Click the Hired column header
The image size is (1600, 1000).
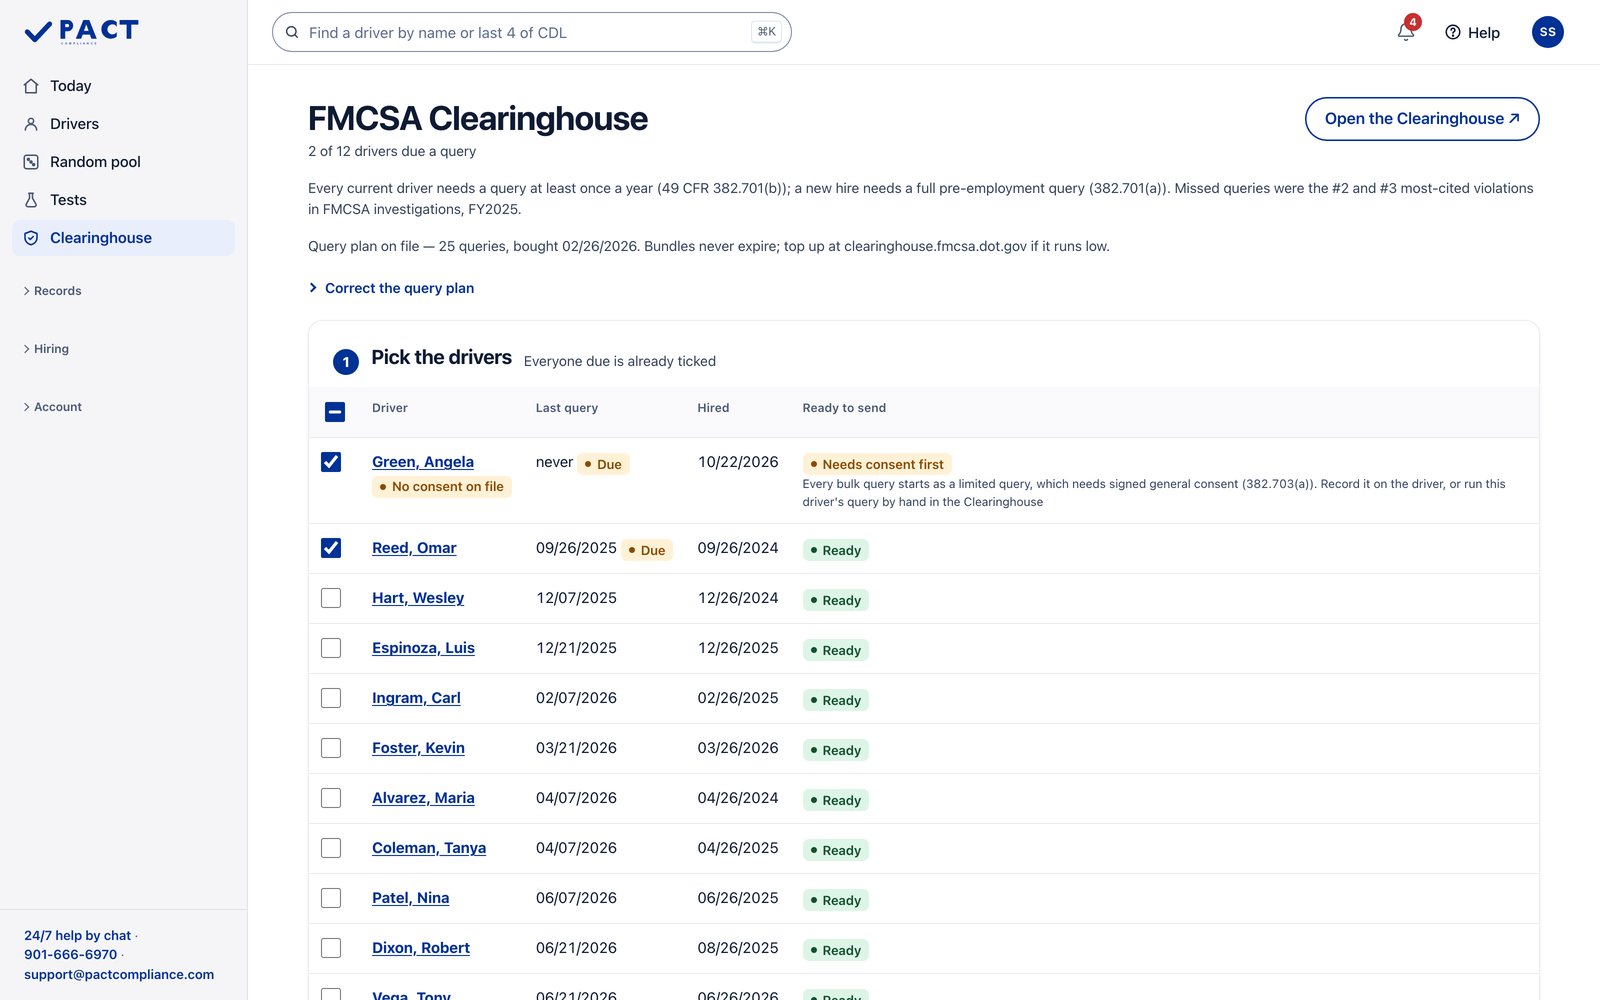[713, 408]
